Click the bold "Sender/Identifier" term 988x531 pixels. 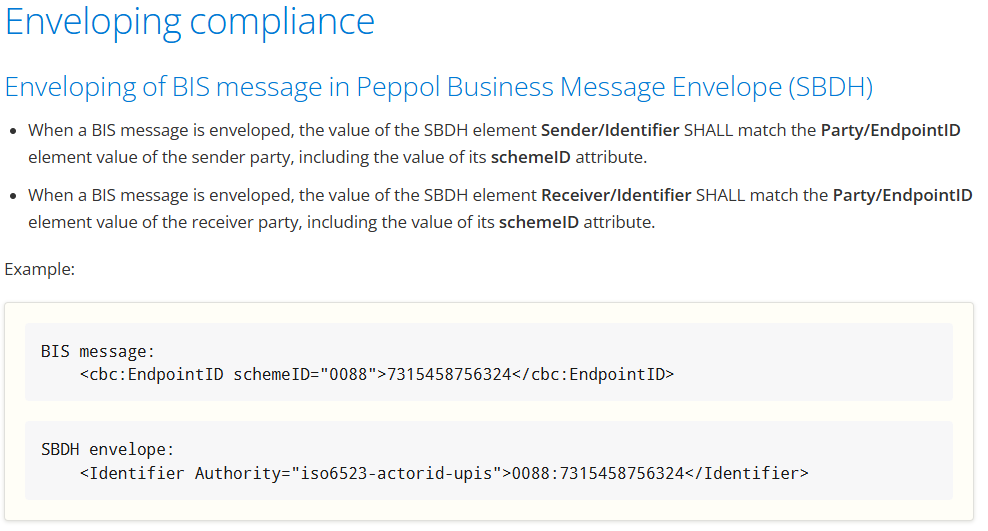coord(610,130)
